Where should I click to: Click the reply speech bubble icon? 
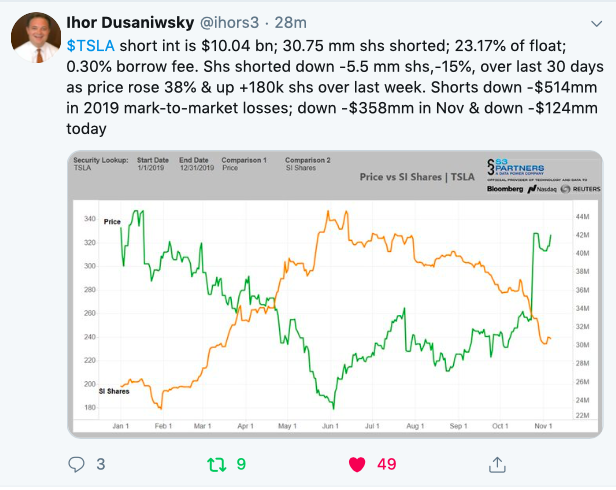click(77, 464)
